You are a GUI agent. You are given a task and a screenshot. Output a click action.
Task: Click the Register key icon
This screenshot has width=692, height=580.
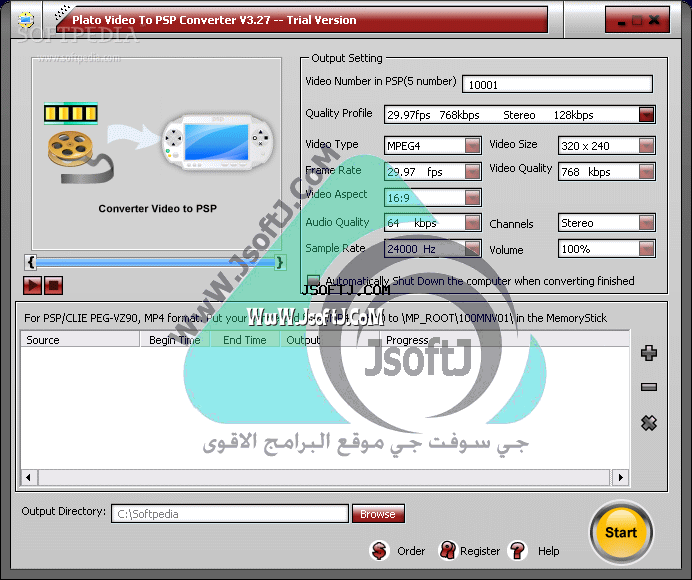(x=448, y=550)
